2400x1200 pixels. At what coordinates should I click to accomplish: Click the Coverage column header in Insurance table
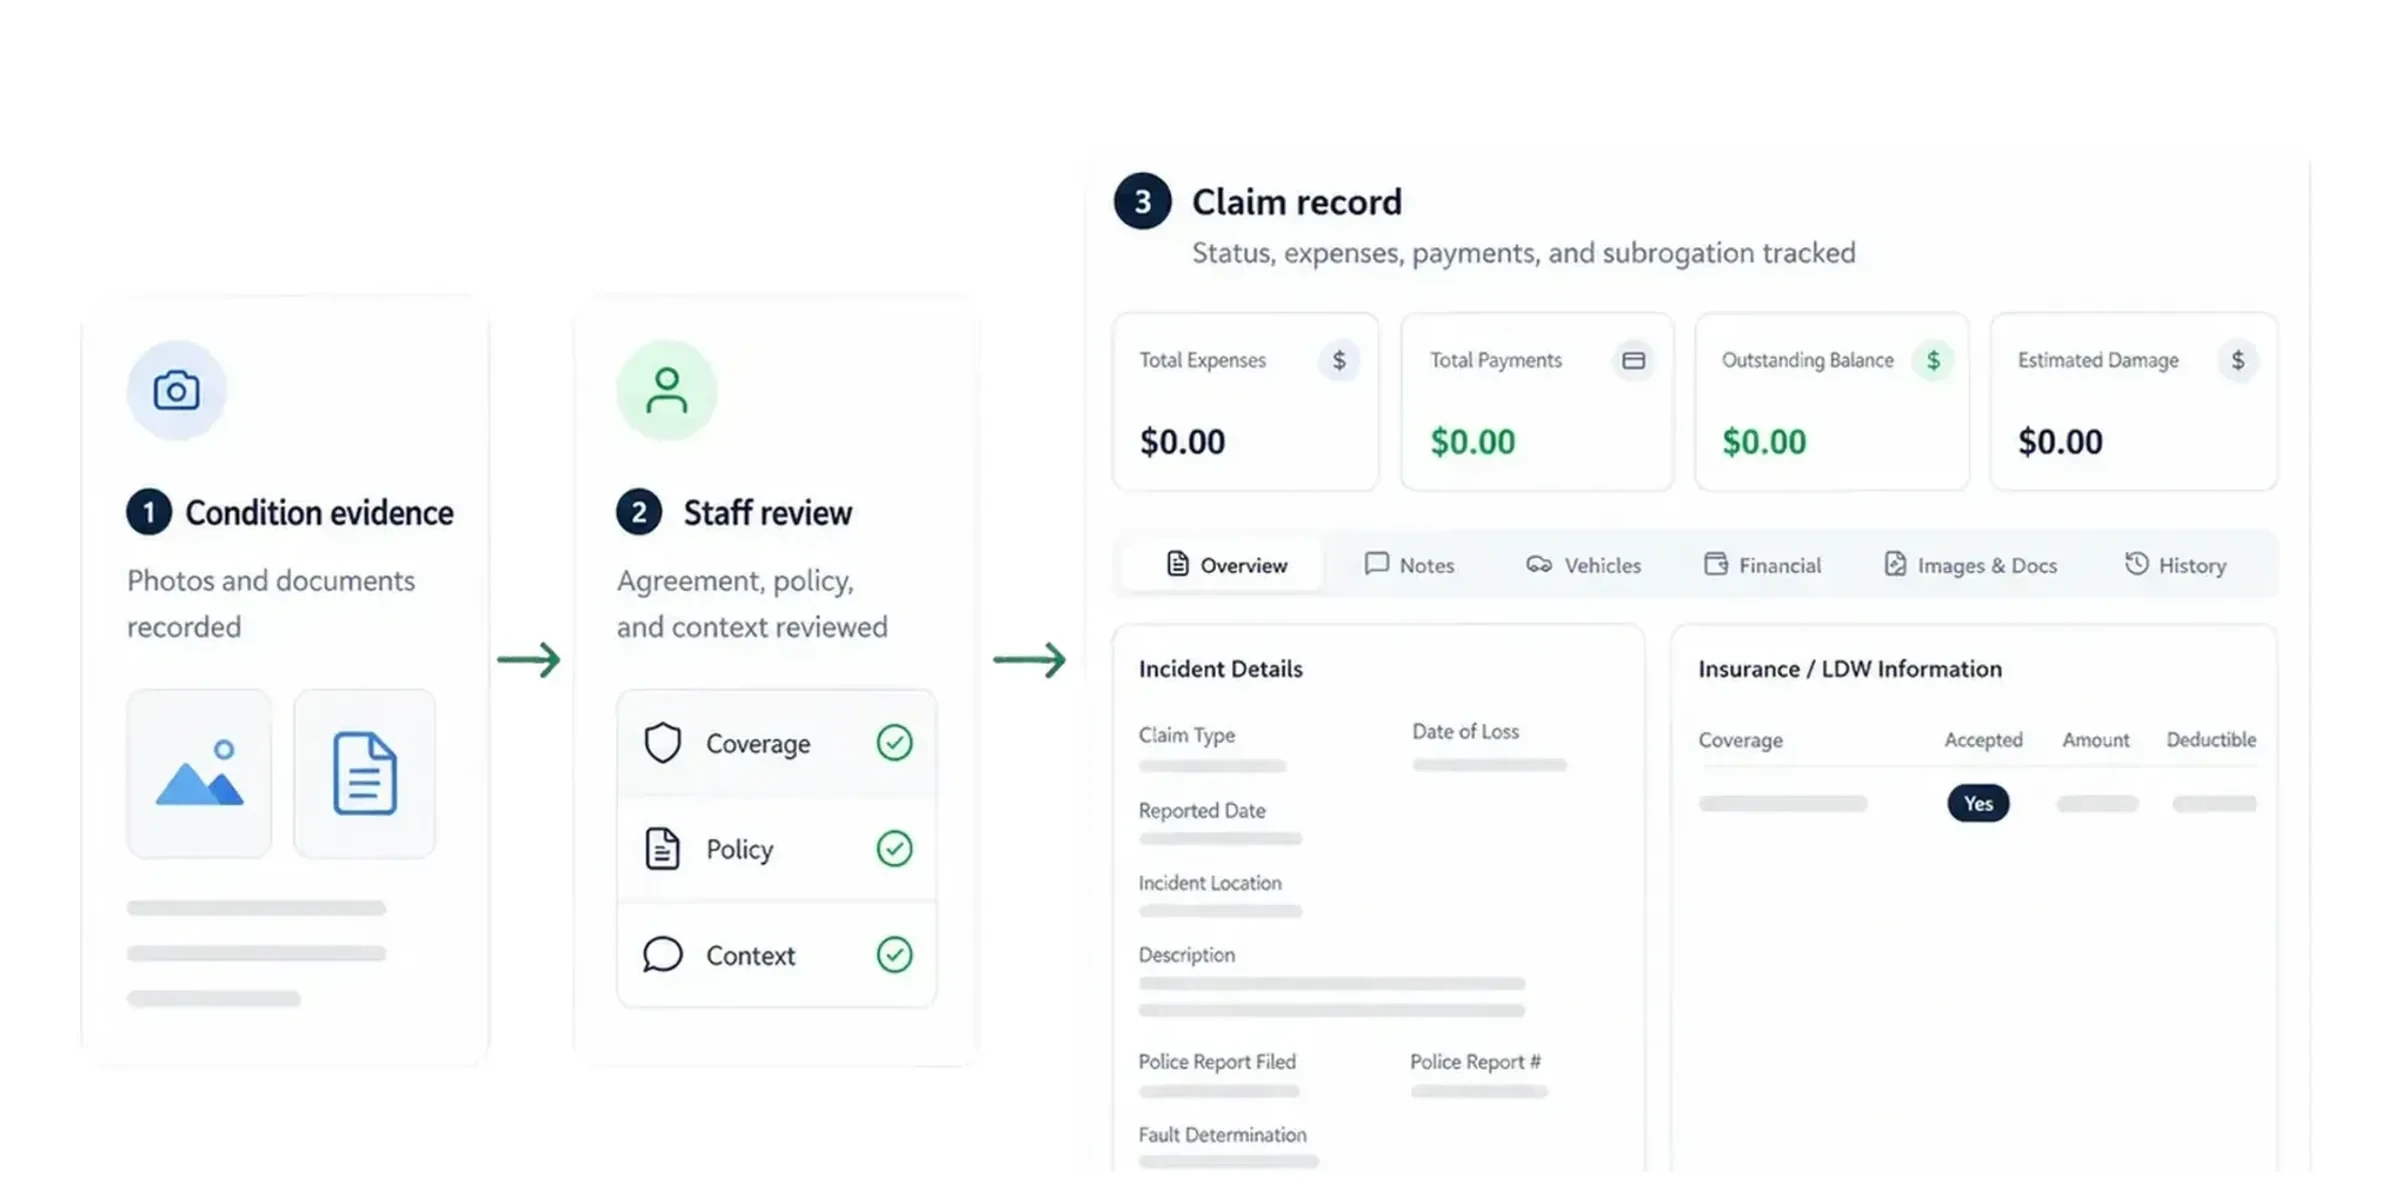(x=1740, y=740)
